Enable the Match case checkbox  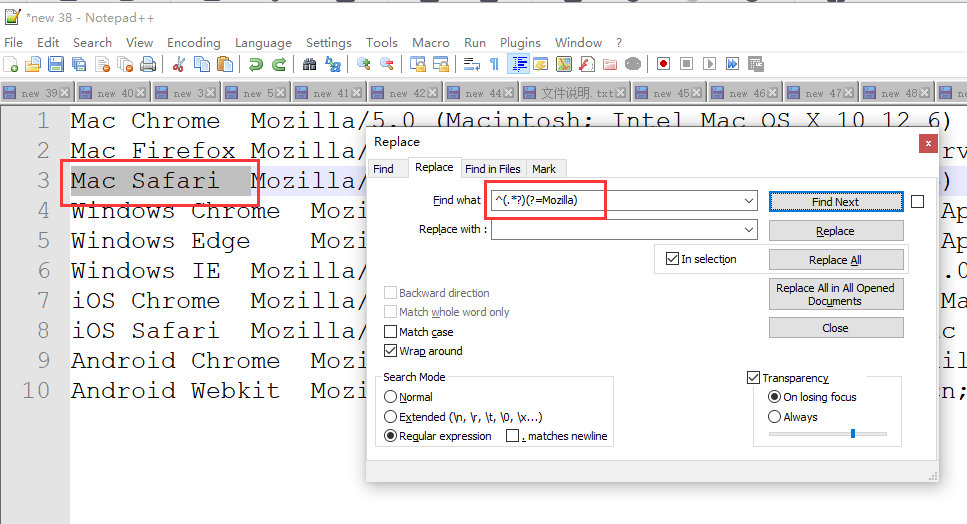coord(390,332)
